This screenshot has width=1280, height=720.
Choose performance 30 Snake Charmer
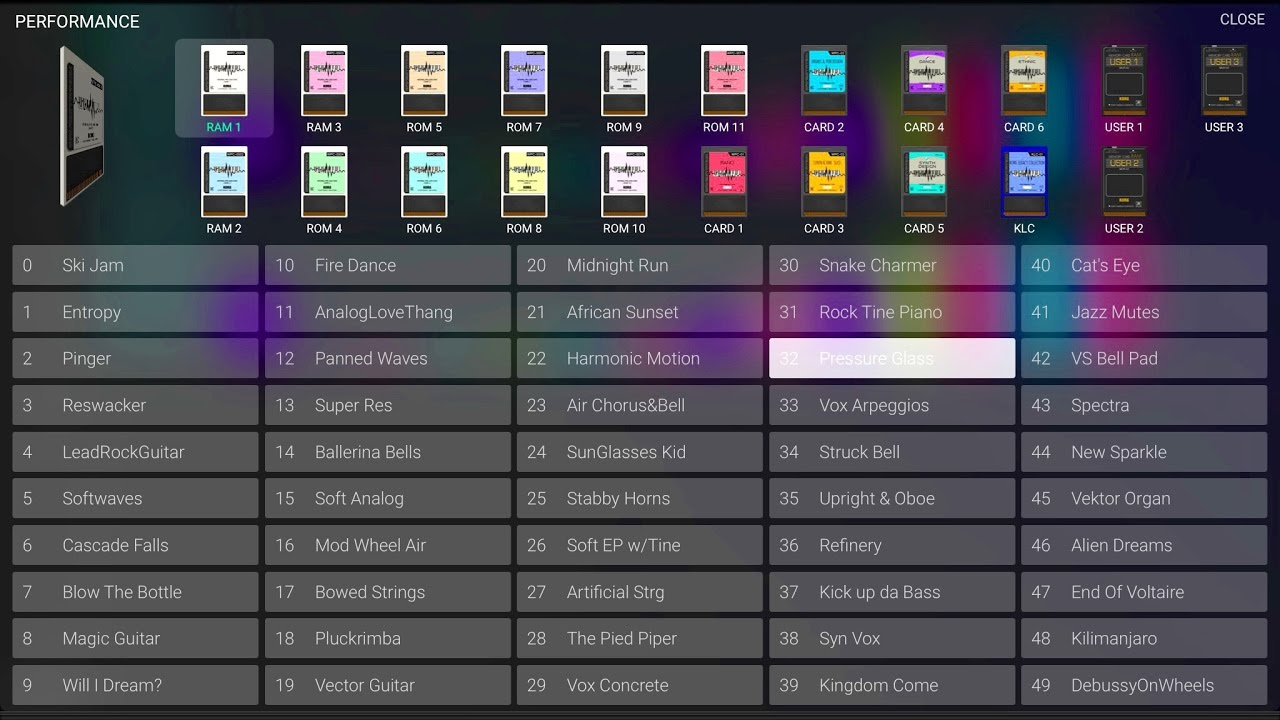pyautogui.click(x=892, y=265)
